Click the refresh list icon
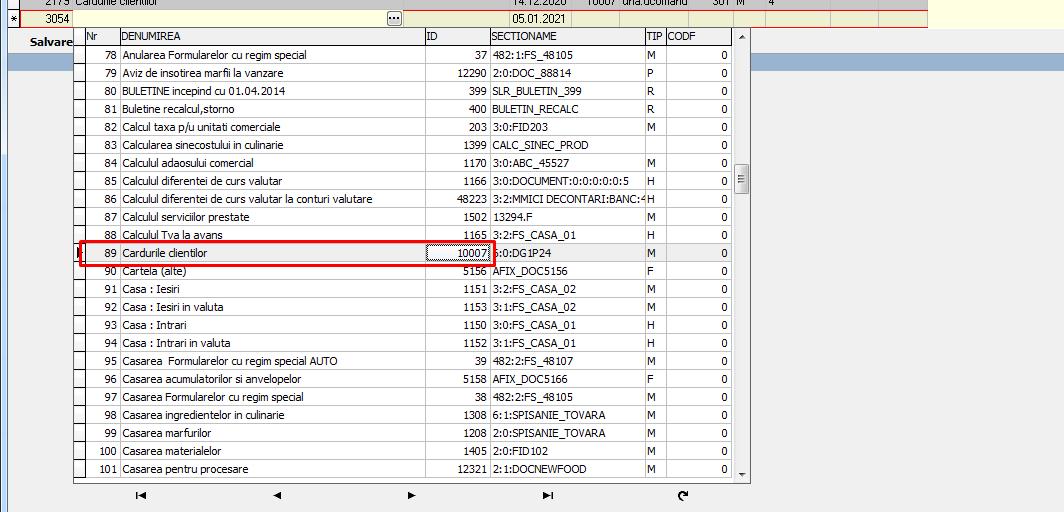This screenshot has width=1064, height=512. (x=683, y=496)
